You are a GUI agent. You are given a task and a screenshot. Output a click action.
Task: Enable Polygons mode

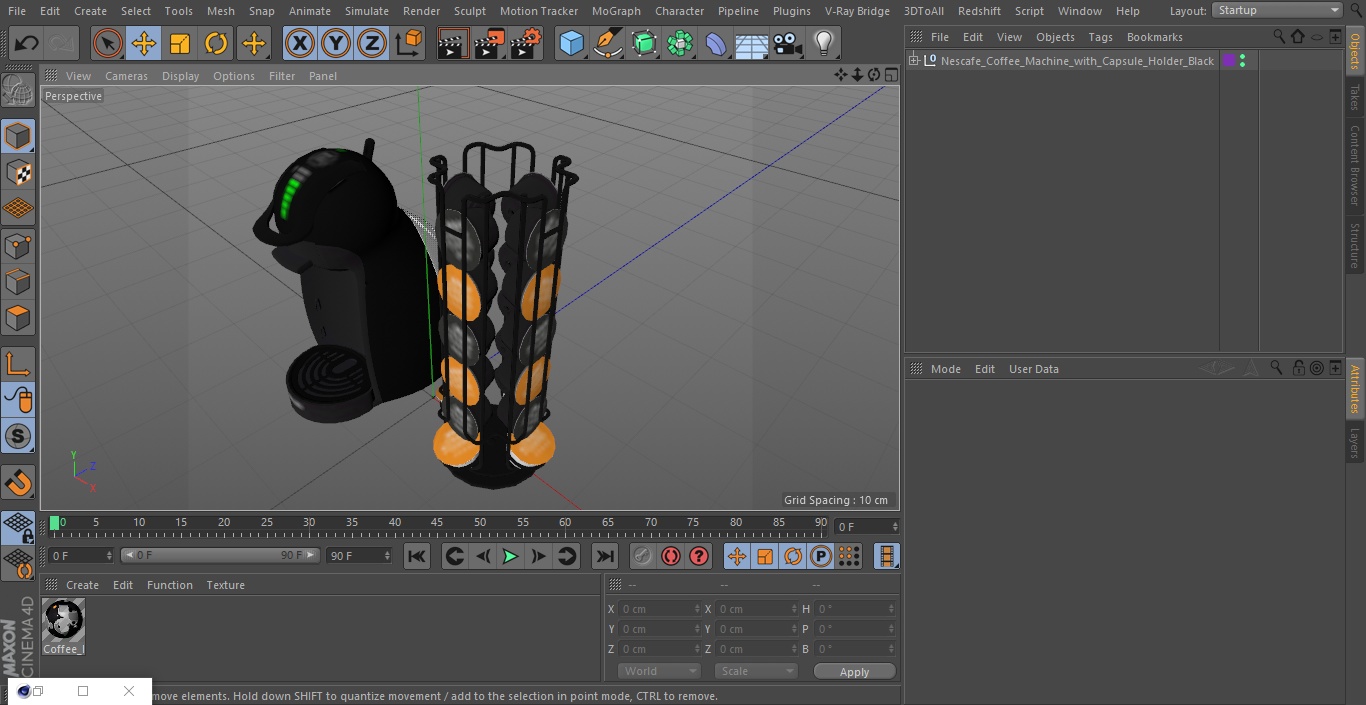pos(18,317)
